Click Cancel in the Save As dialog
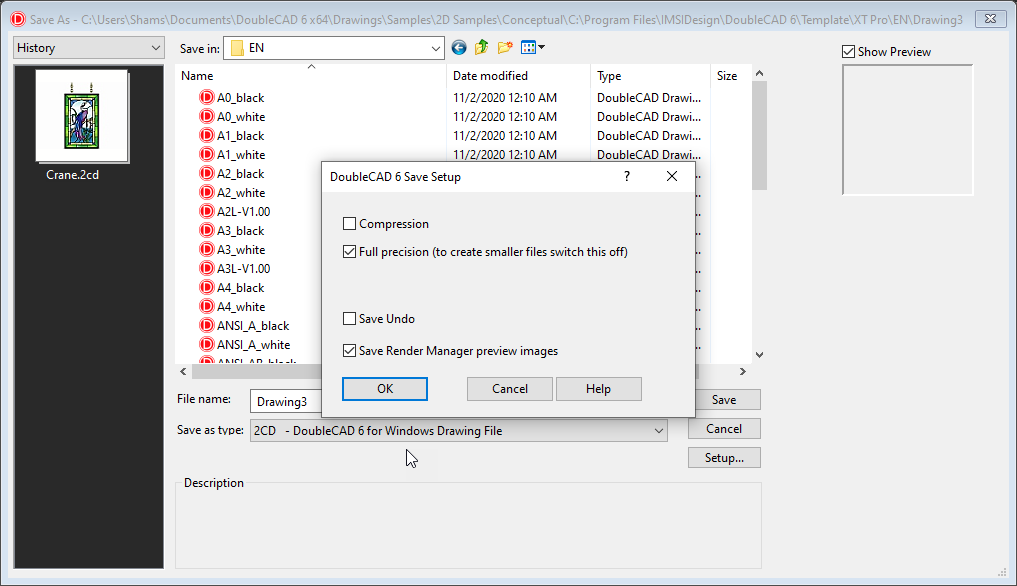This screenshot has height=586, width=1017. pyautogui.click(x=724, y=429)
